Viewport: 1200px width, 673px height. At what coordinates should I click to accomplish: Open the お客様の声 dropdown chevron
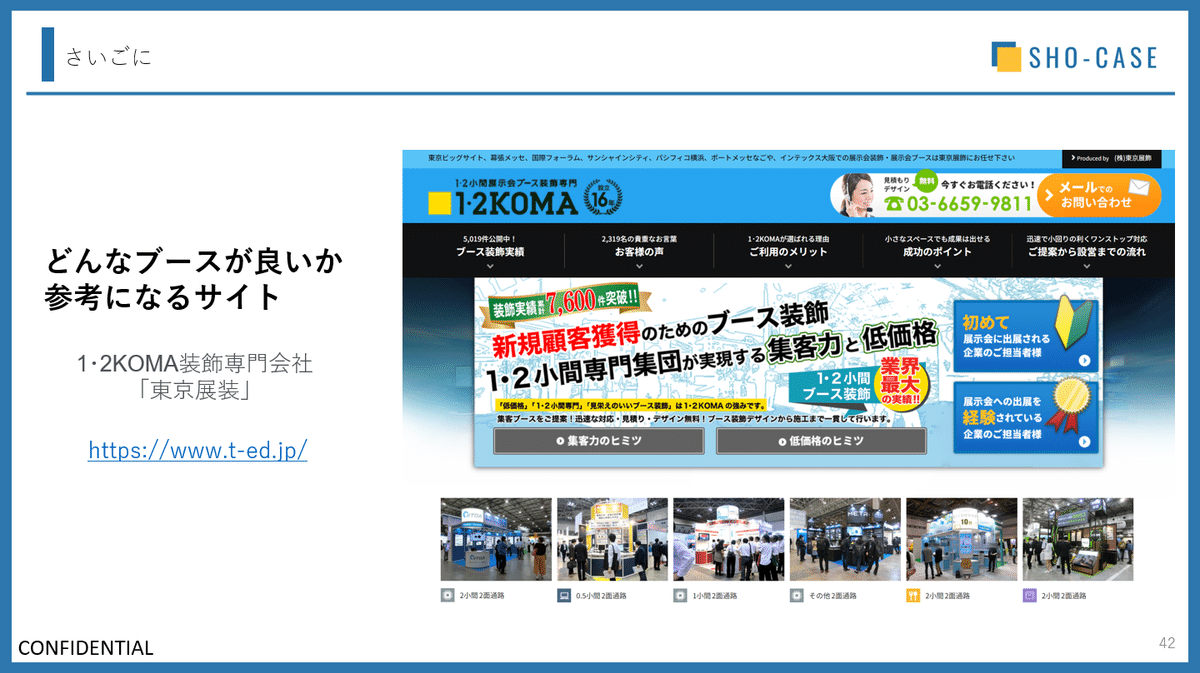click(x=639, y=264)
